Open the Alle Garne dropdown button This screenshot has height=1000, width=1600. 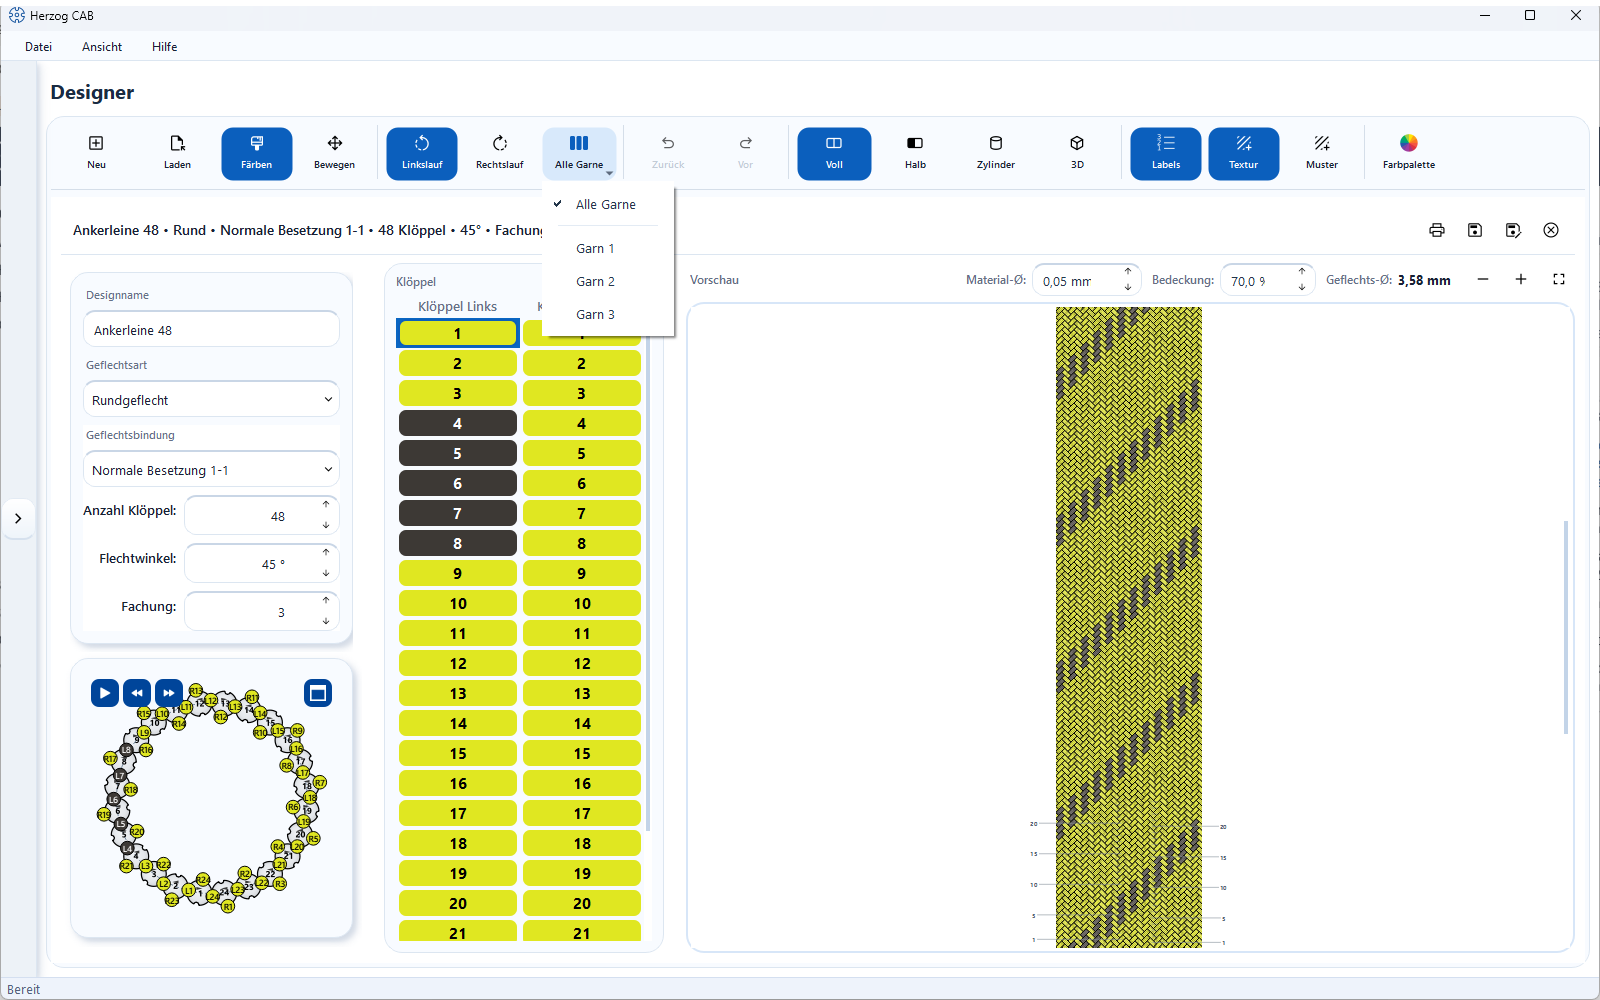click(x=579, y=153)
